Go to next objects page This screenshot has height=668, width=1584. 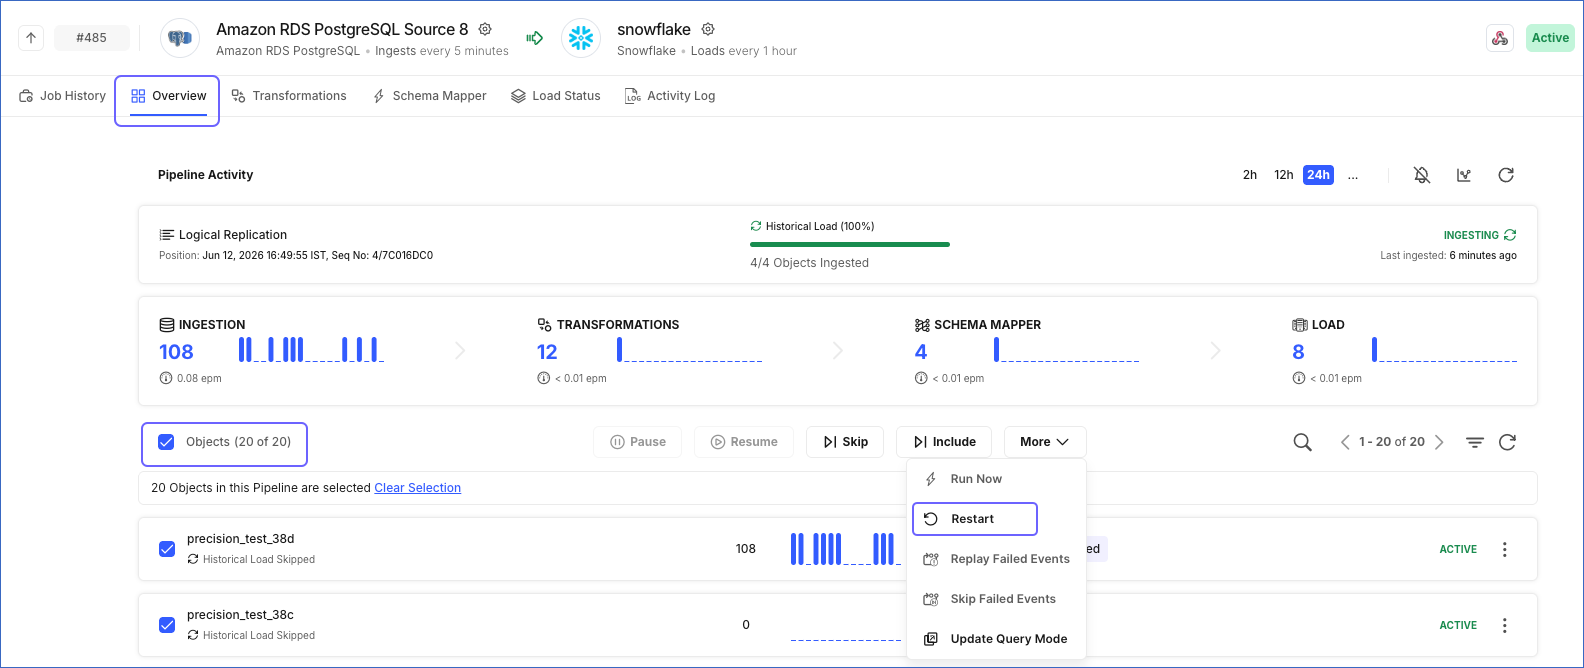click(1439, 442)
